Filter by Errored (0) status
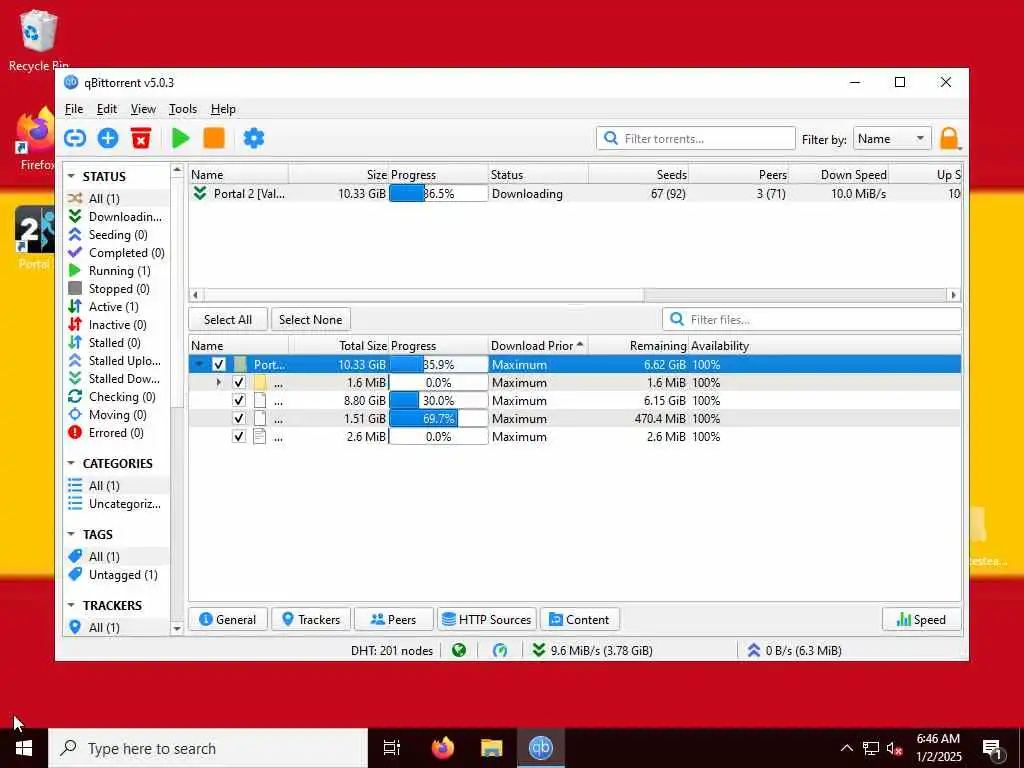The height and width of the screenshot is (768, 1024). pos(116,432)
